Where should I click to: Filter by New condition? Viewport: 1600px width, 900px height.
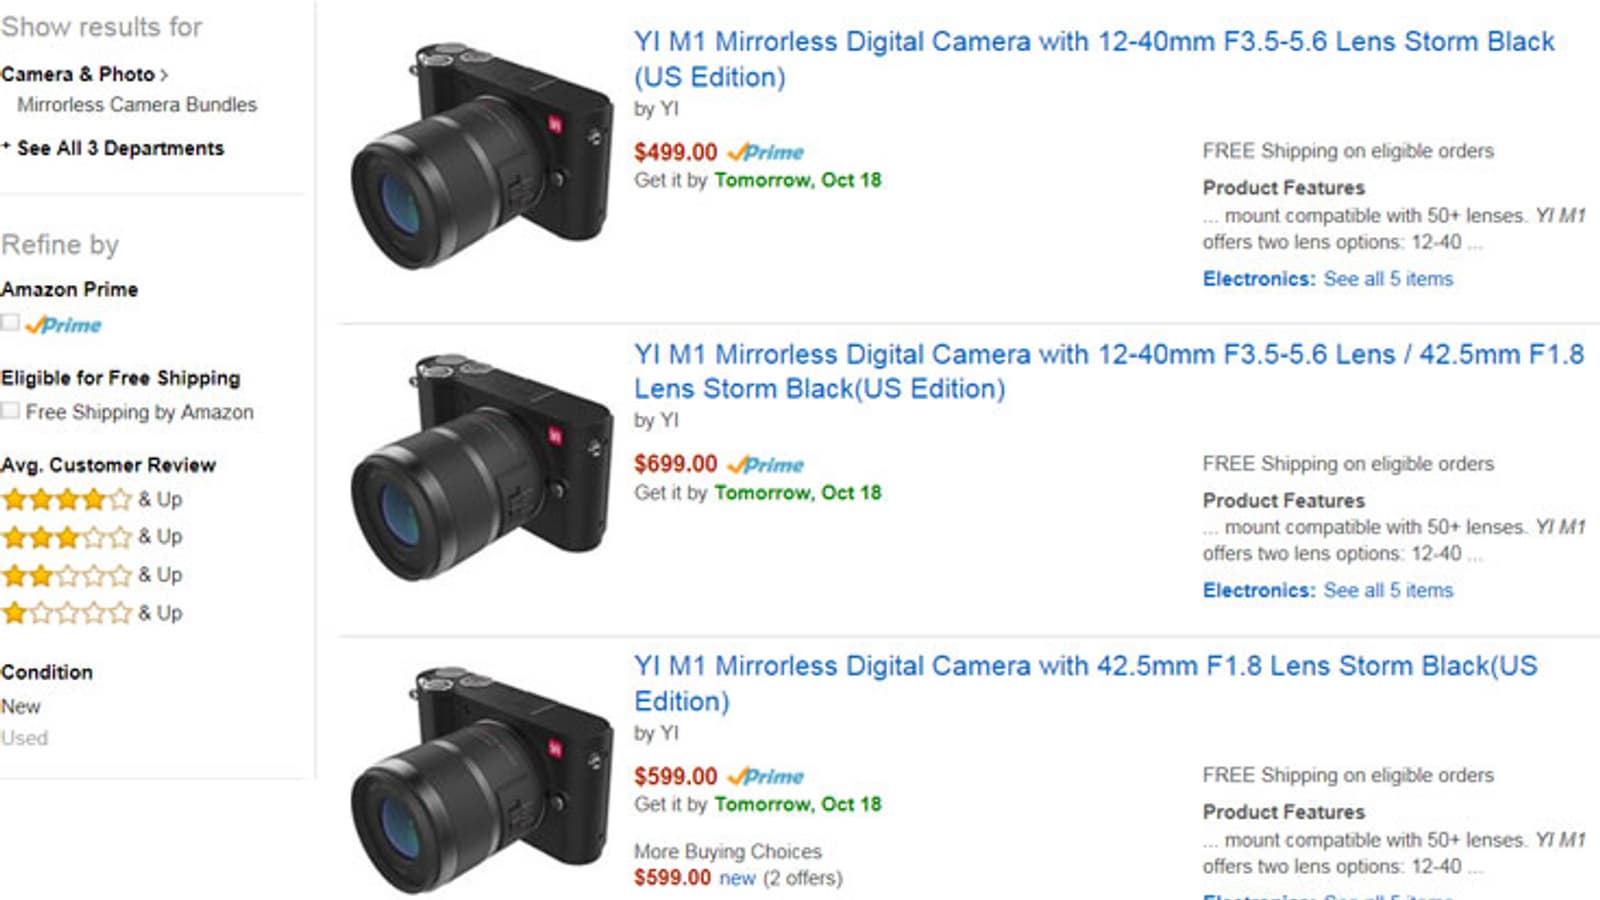(x=21, y=707)
